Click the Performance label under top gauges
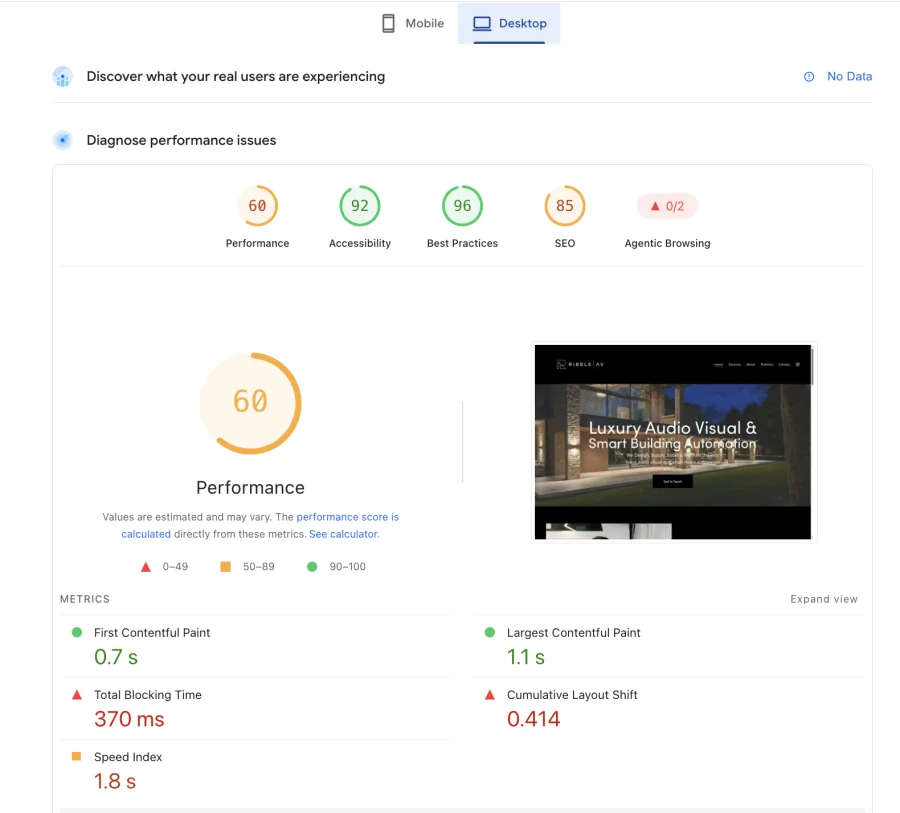Image resolution: width=900 pixels, height=813 pixels. click(x=257, y=243)
